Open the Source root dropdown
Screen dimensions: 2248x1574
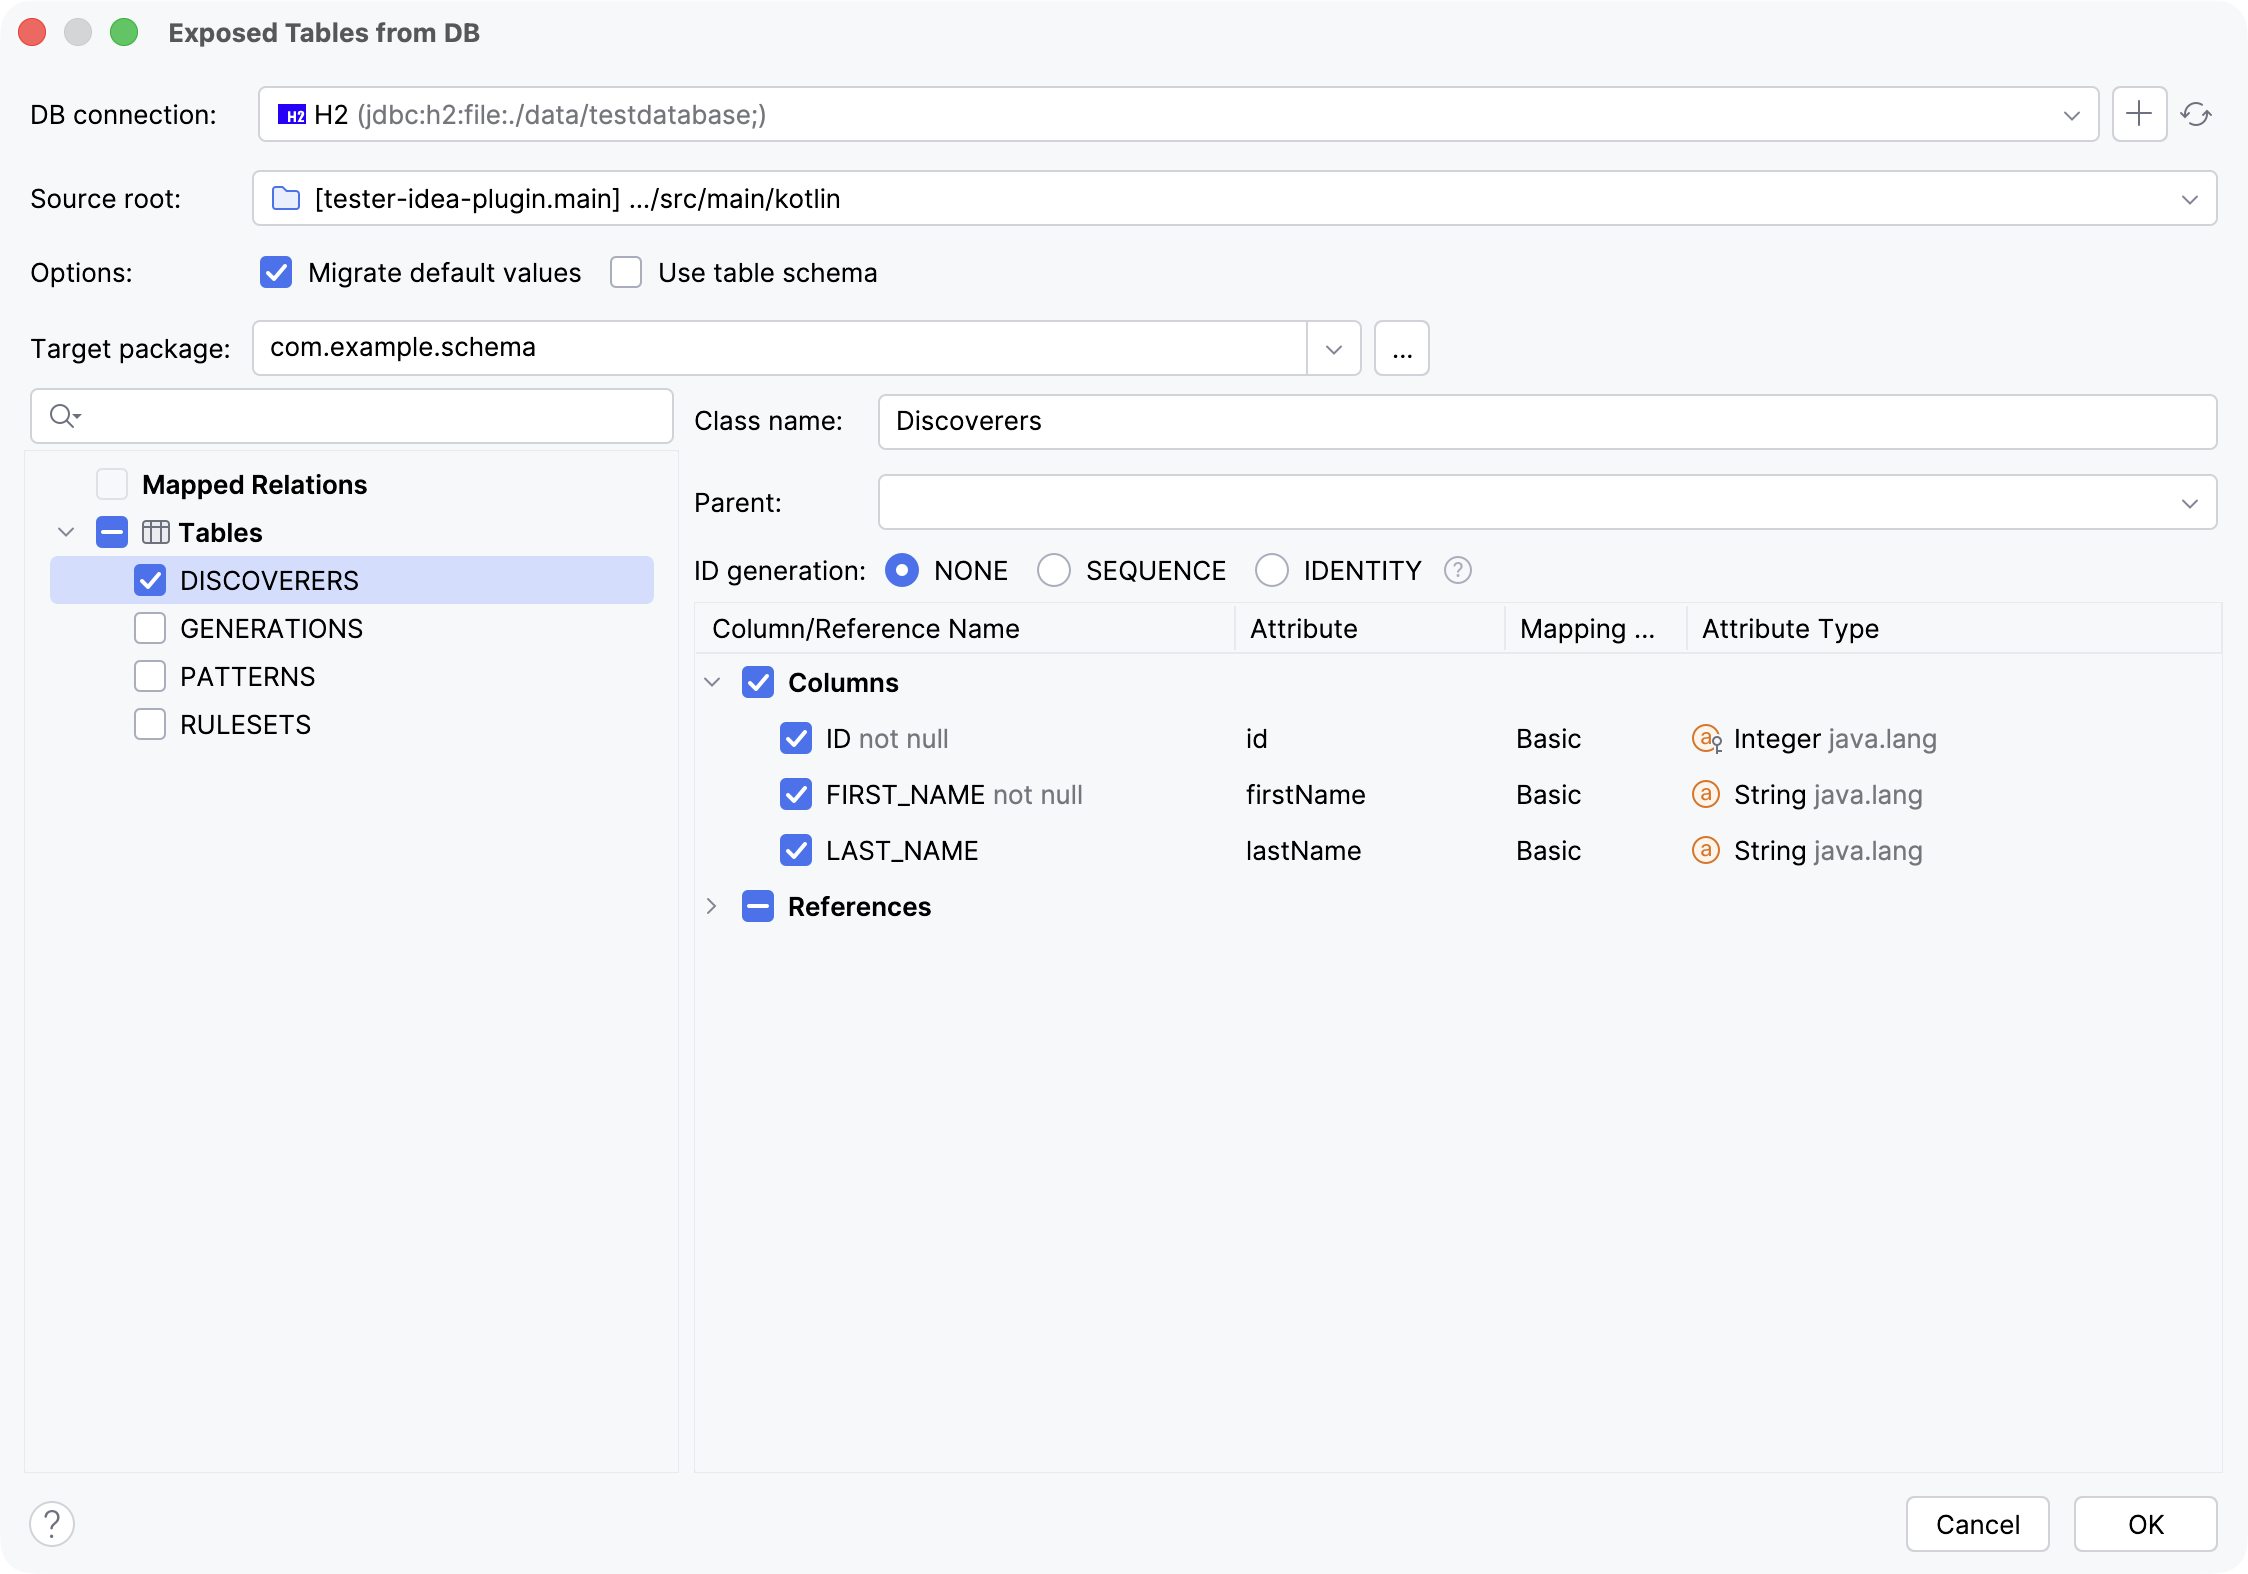coord(2190,199)
